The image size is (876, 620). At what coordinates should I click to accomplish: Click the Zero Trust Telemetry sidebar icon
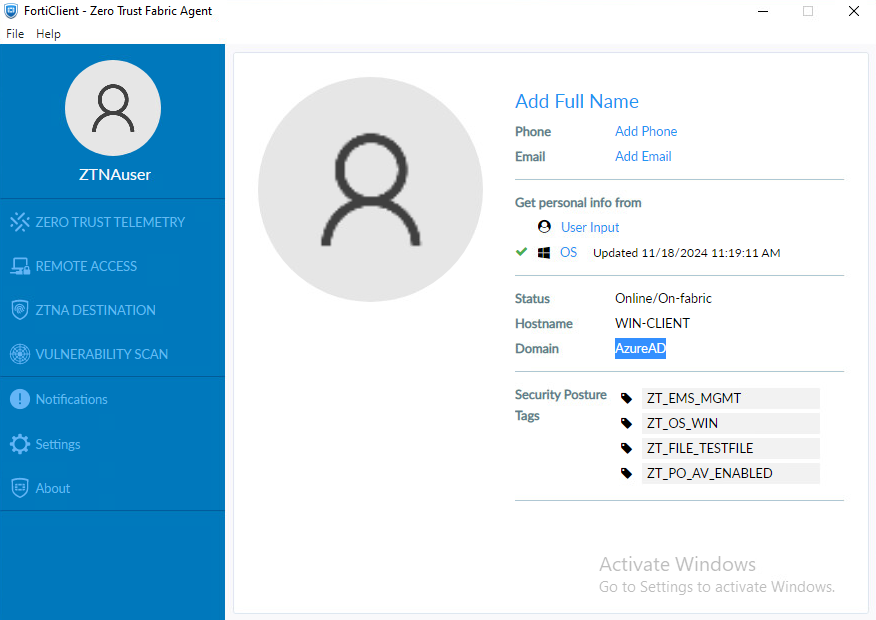pos(20,222)
